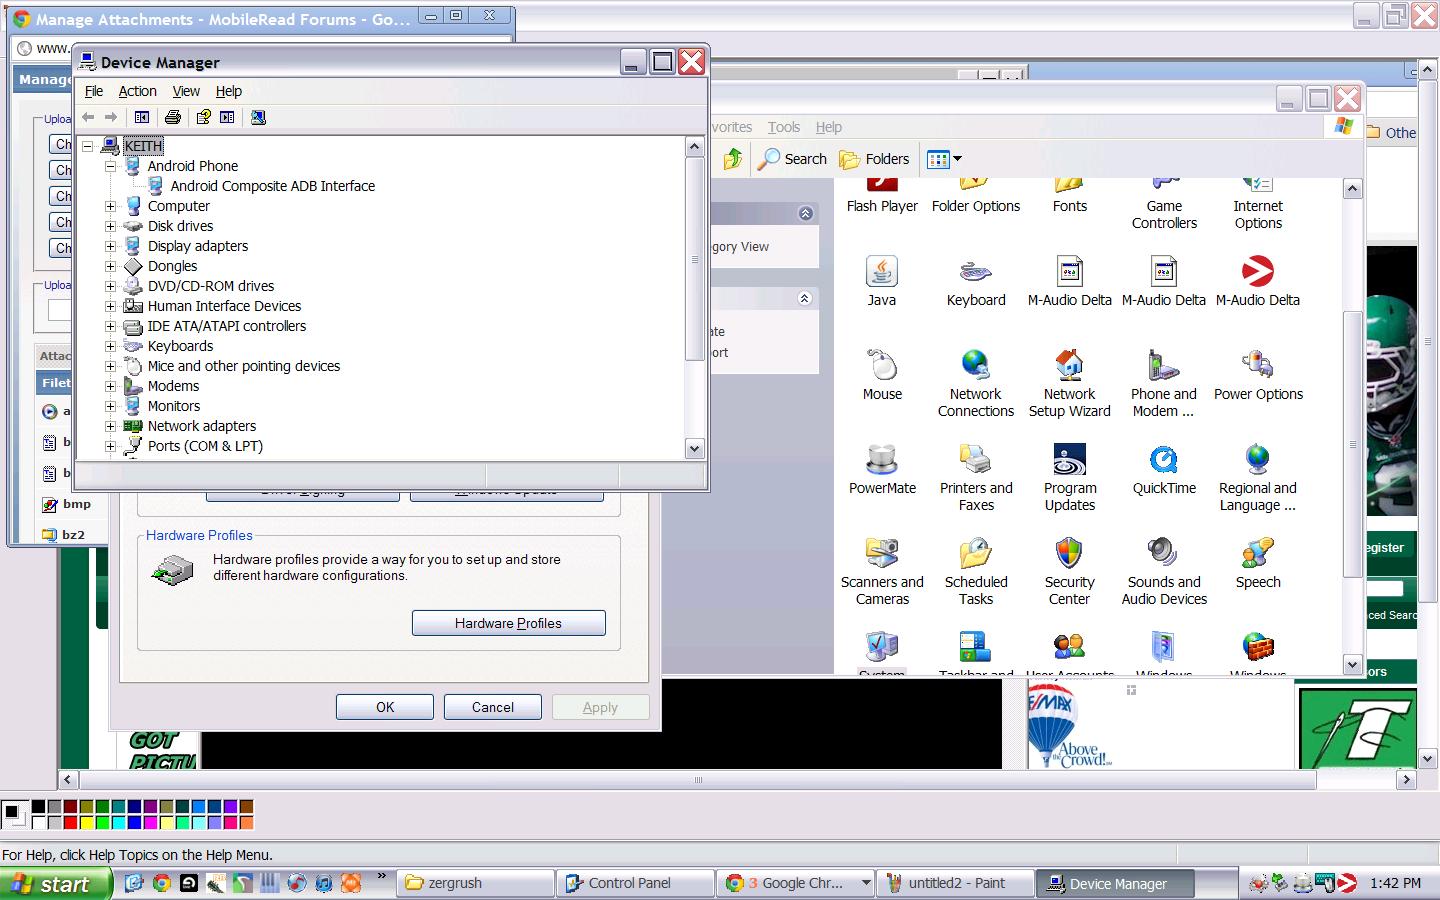Switch to Control Panel taskbar button

(636, 884)
